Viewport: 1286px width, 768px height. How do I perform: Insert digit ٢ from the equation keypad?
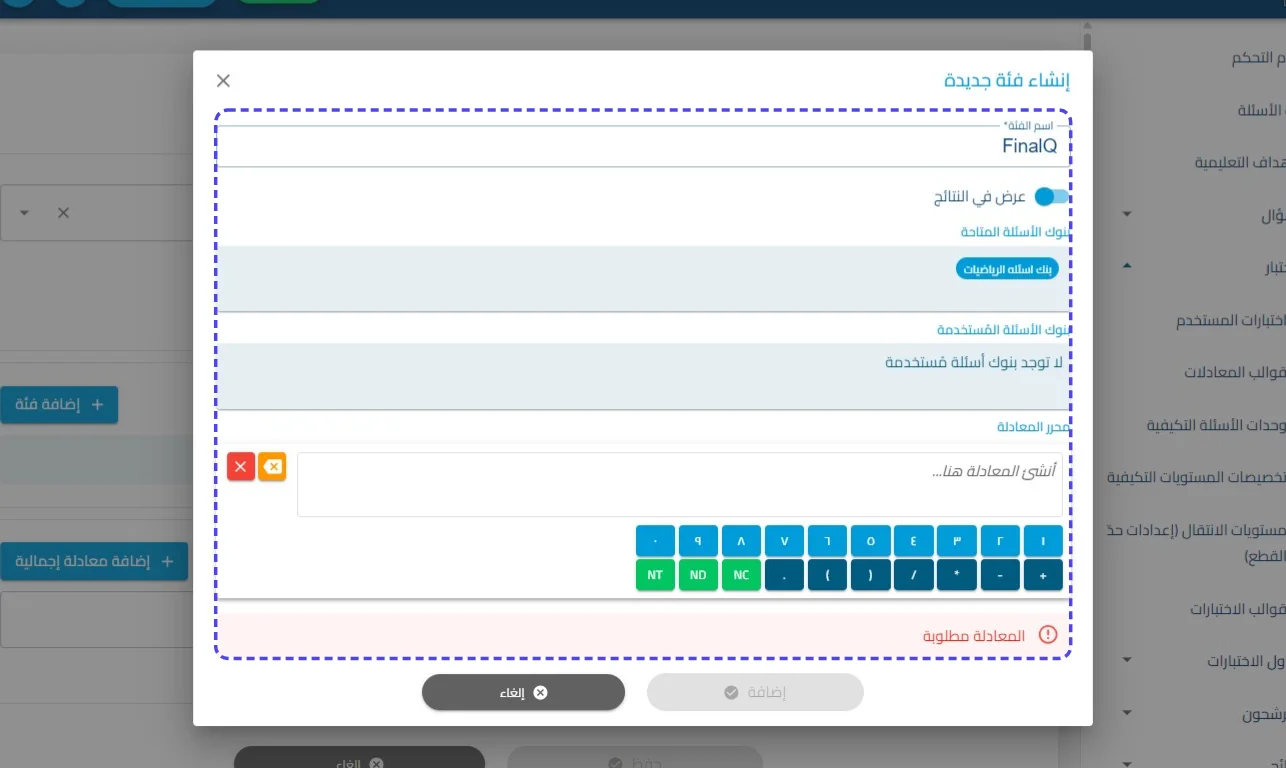click(x=1000, y=541)
